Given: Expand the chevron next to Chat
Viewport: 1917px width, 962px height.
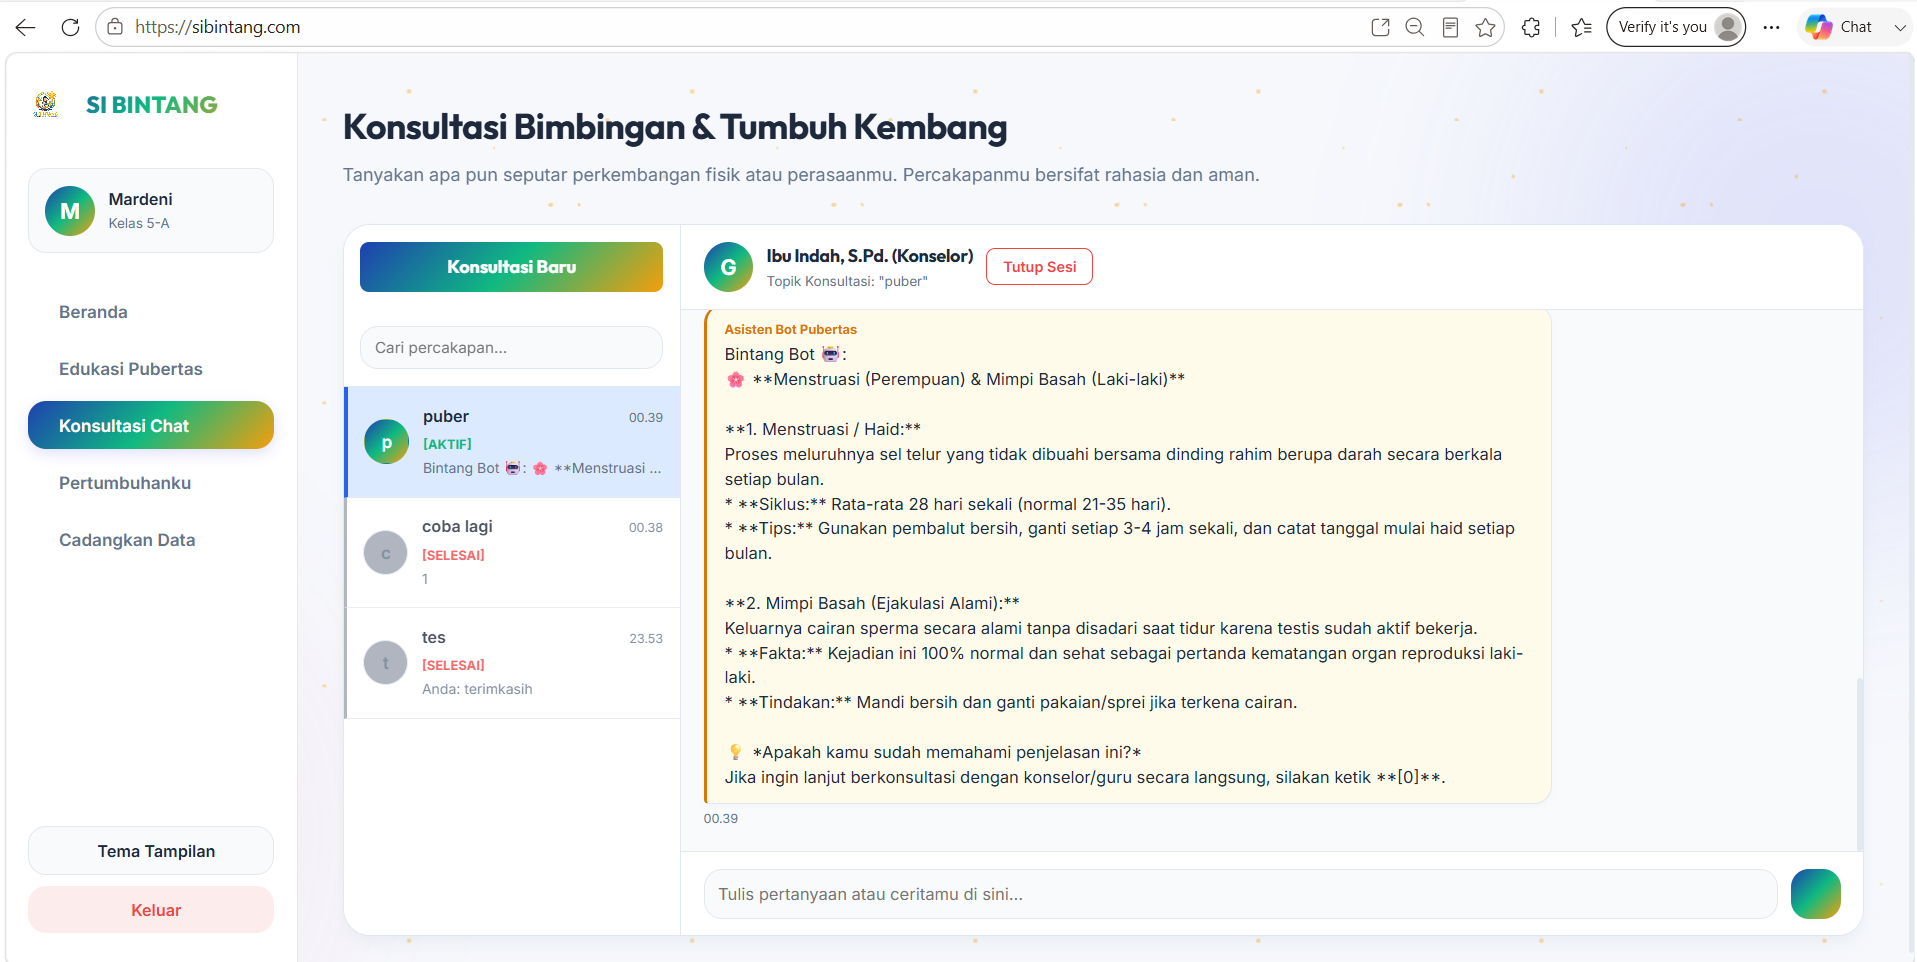Looking at the screenshot, I should [x=1900, y=27].
